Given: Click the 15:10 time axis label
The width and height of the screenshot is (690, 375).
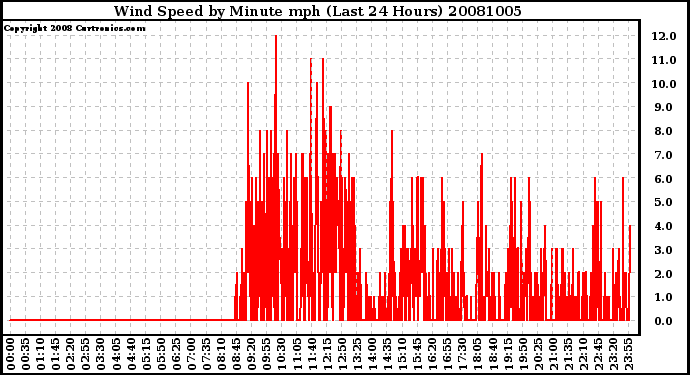Looking at the screenshot, I should click(402, 354).
